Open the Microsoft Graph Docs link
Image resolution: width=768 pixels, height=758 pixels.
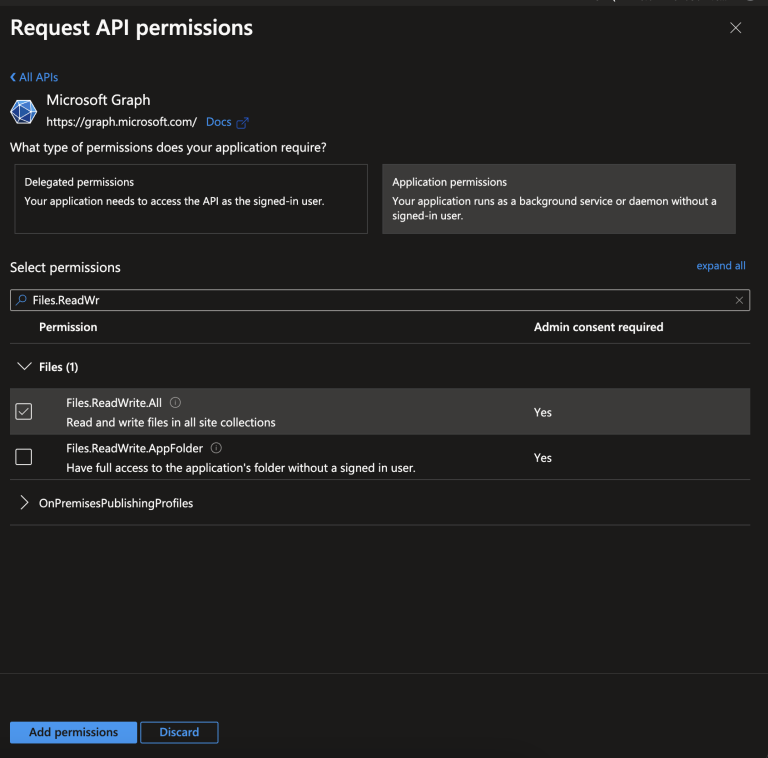tap(218, 122)
